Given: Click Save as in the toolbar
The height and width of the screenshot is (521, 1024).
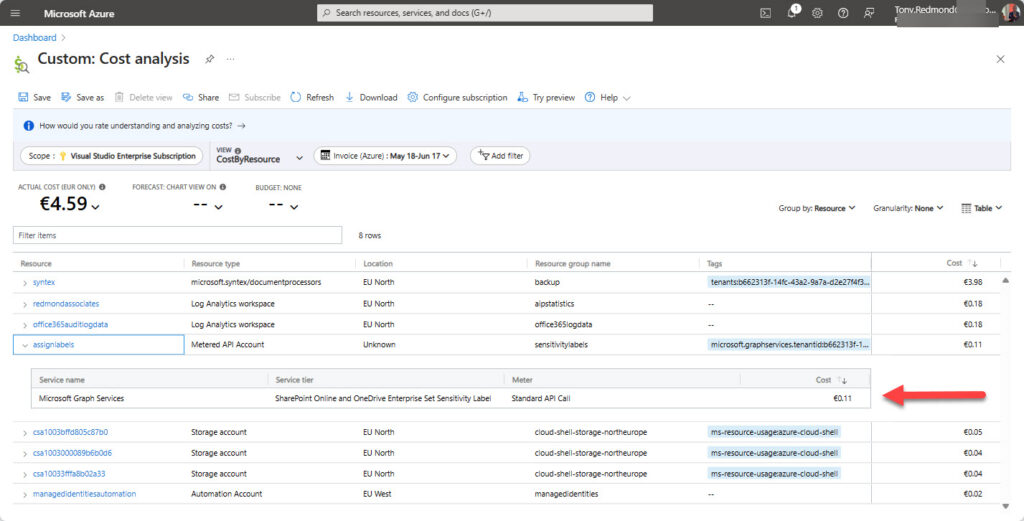Looking at the screenshot, I should coord(82,97).
